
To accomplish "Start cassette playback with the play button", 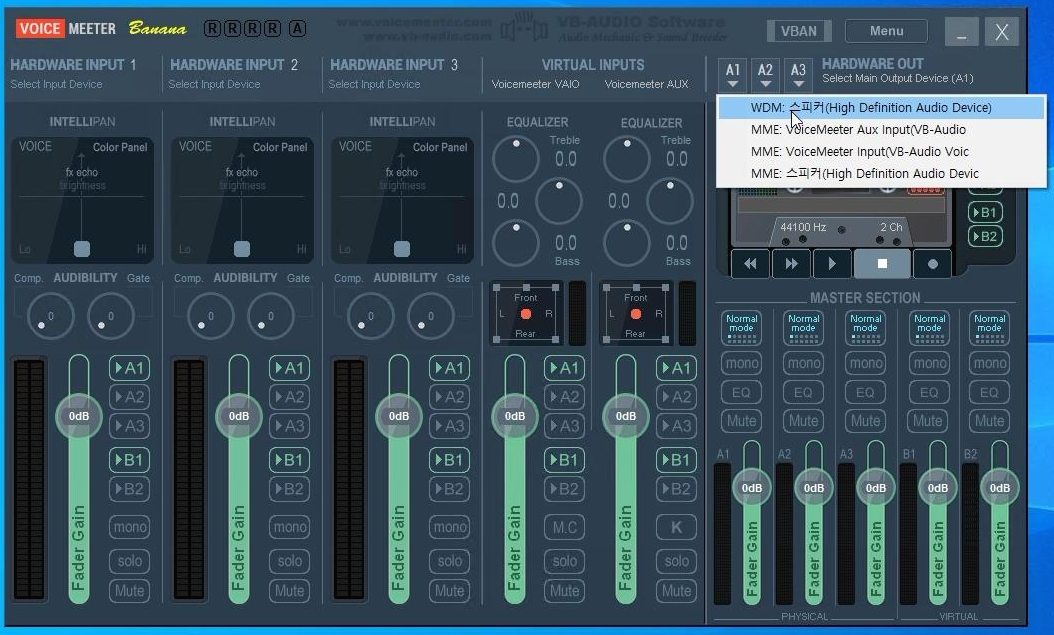I will [832, 263].
